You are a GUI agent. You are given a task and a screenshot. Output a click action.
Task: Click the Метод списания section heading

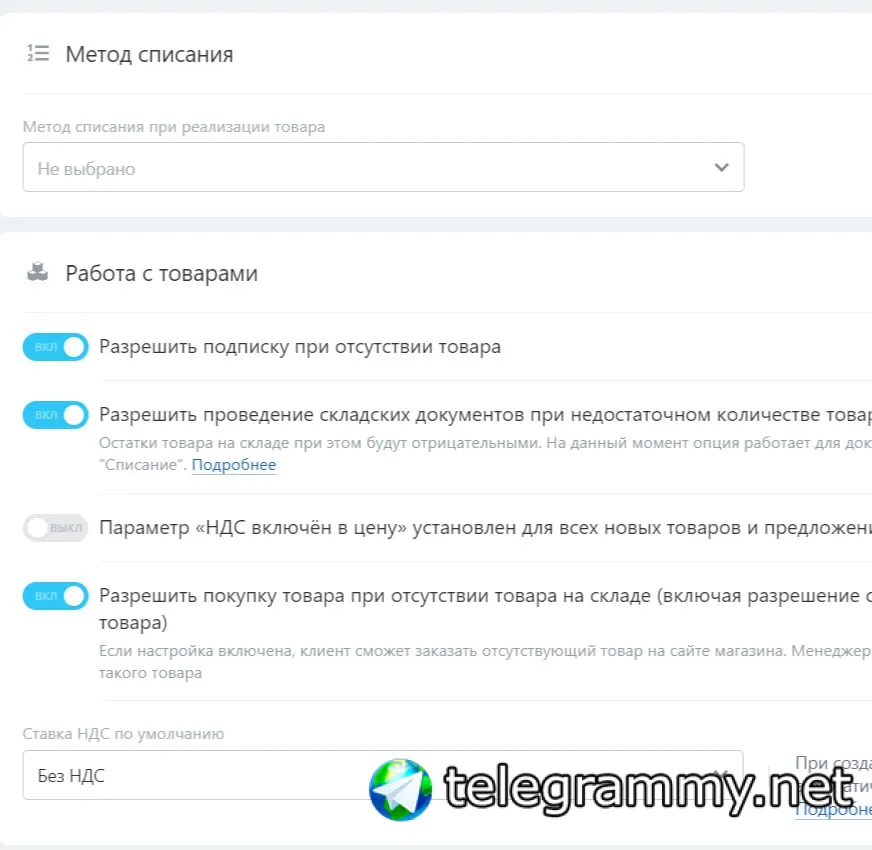[149, 55]
